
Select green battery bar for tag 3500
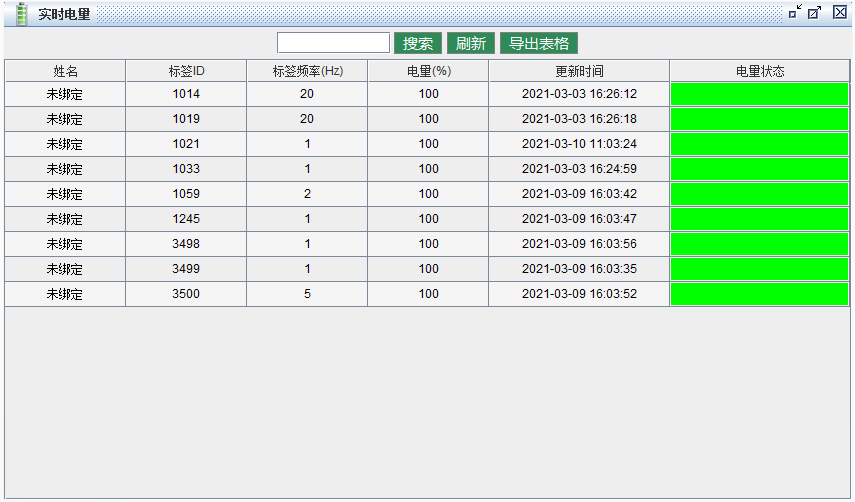pyautogui.click(x=759, y=294)
